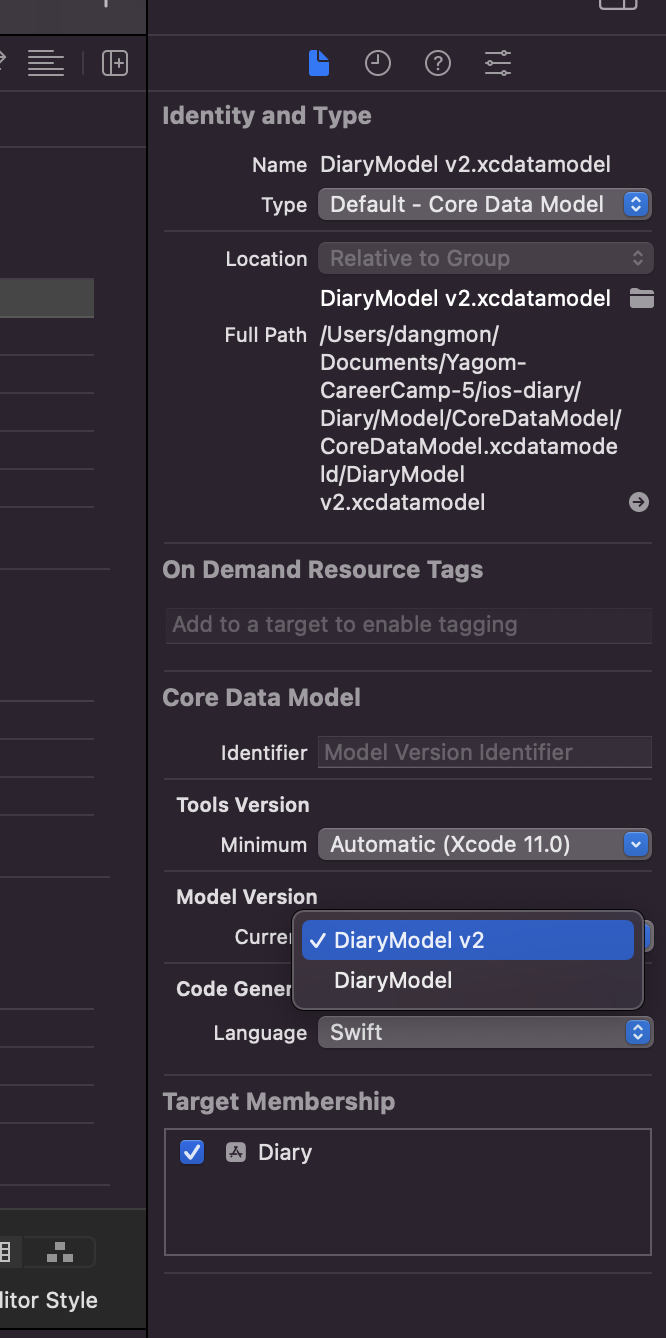
Task: Click the On Demand Resource Tags heading
Action: pyautogui.click(x=323, y=569)
